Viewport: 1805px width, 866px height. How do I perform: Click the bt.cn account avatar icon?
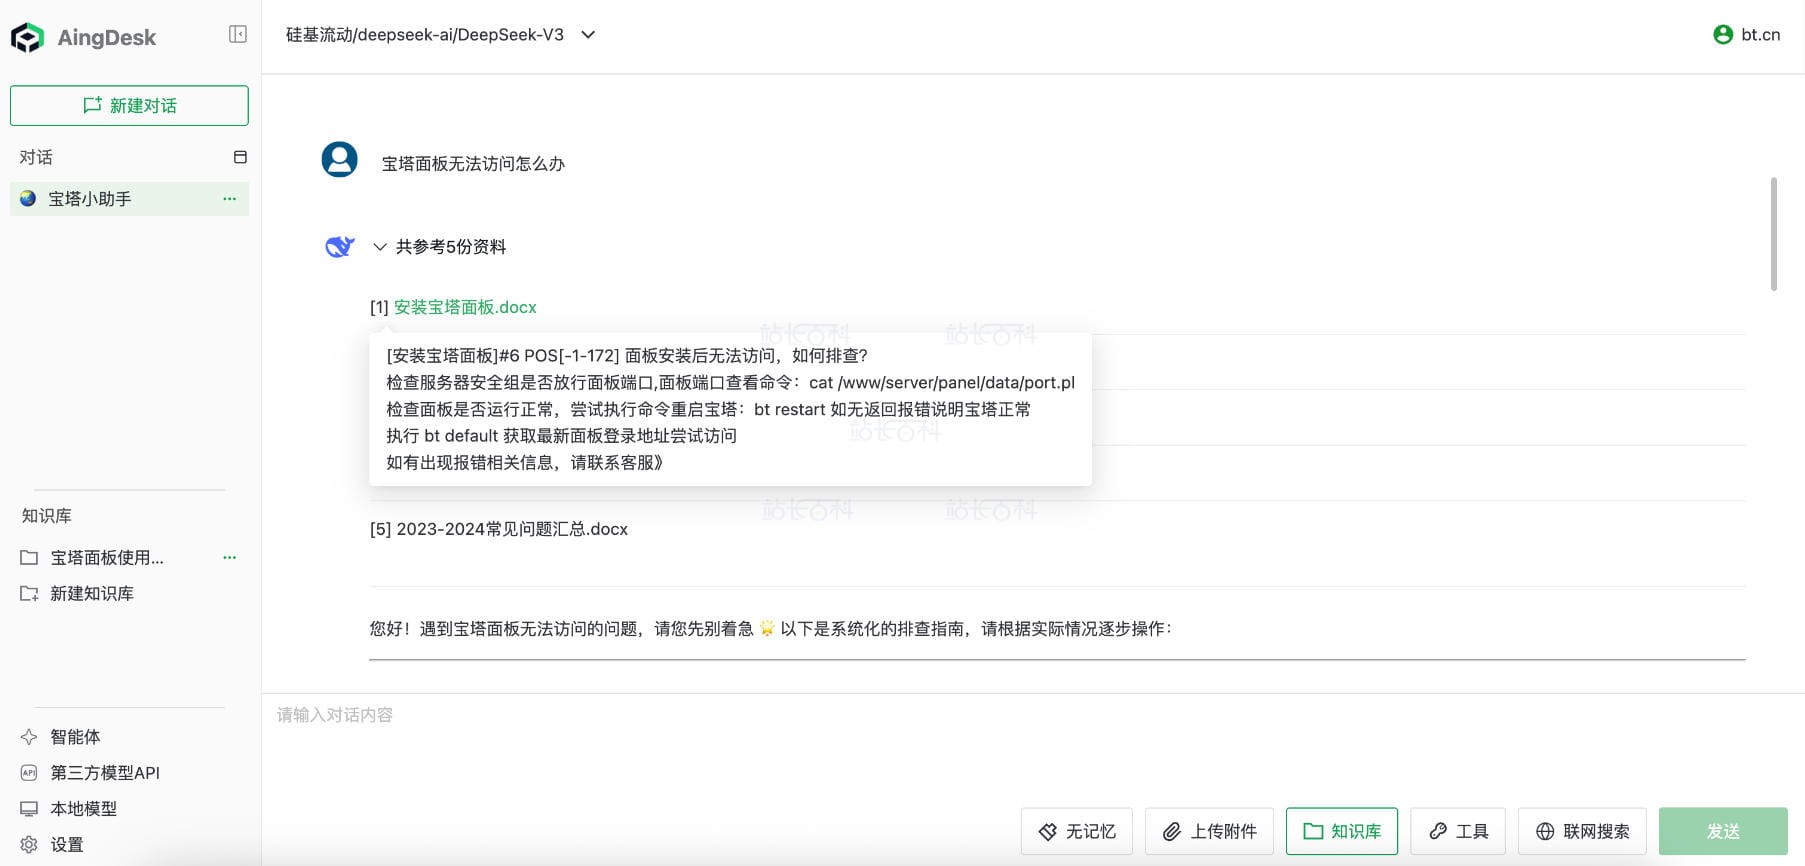click(1723, 35)
